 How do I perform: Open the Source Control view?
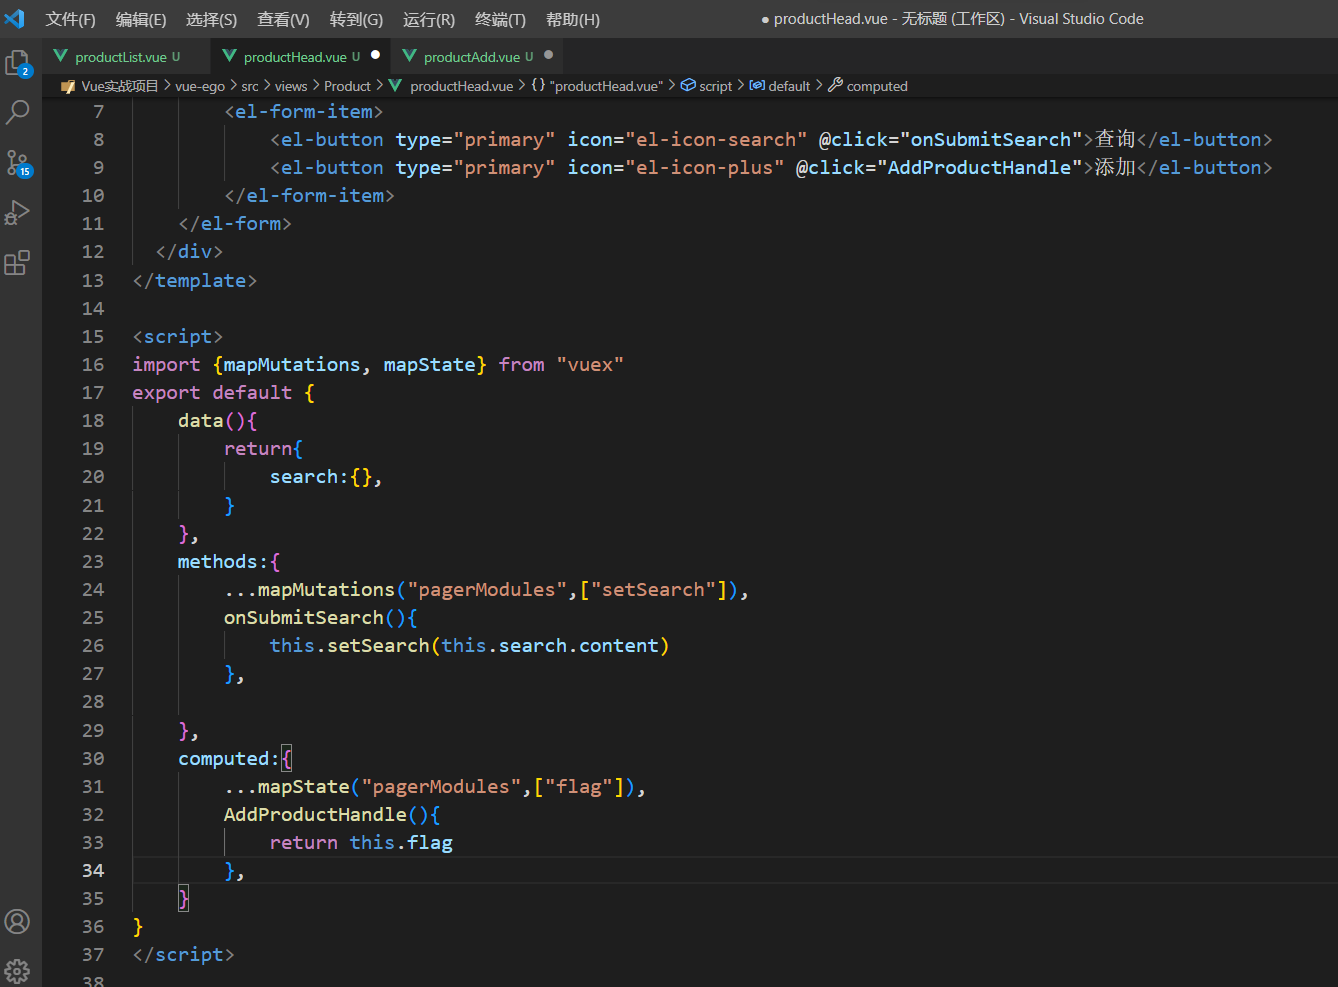(18, 163)
